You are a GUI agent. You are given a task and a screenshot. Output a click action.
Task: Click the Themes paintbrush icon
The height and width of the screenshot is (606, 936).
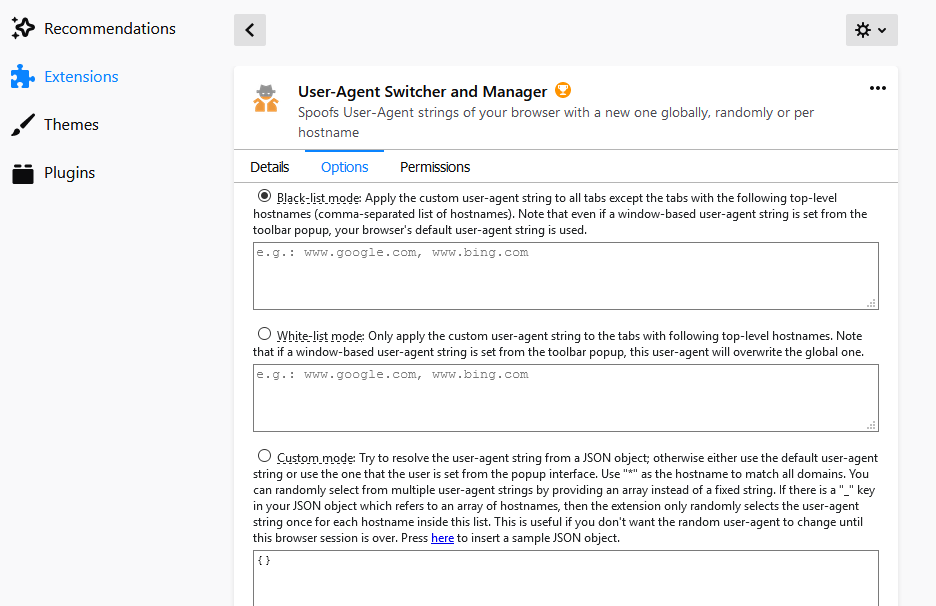23,125
